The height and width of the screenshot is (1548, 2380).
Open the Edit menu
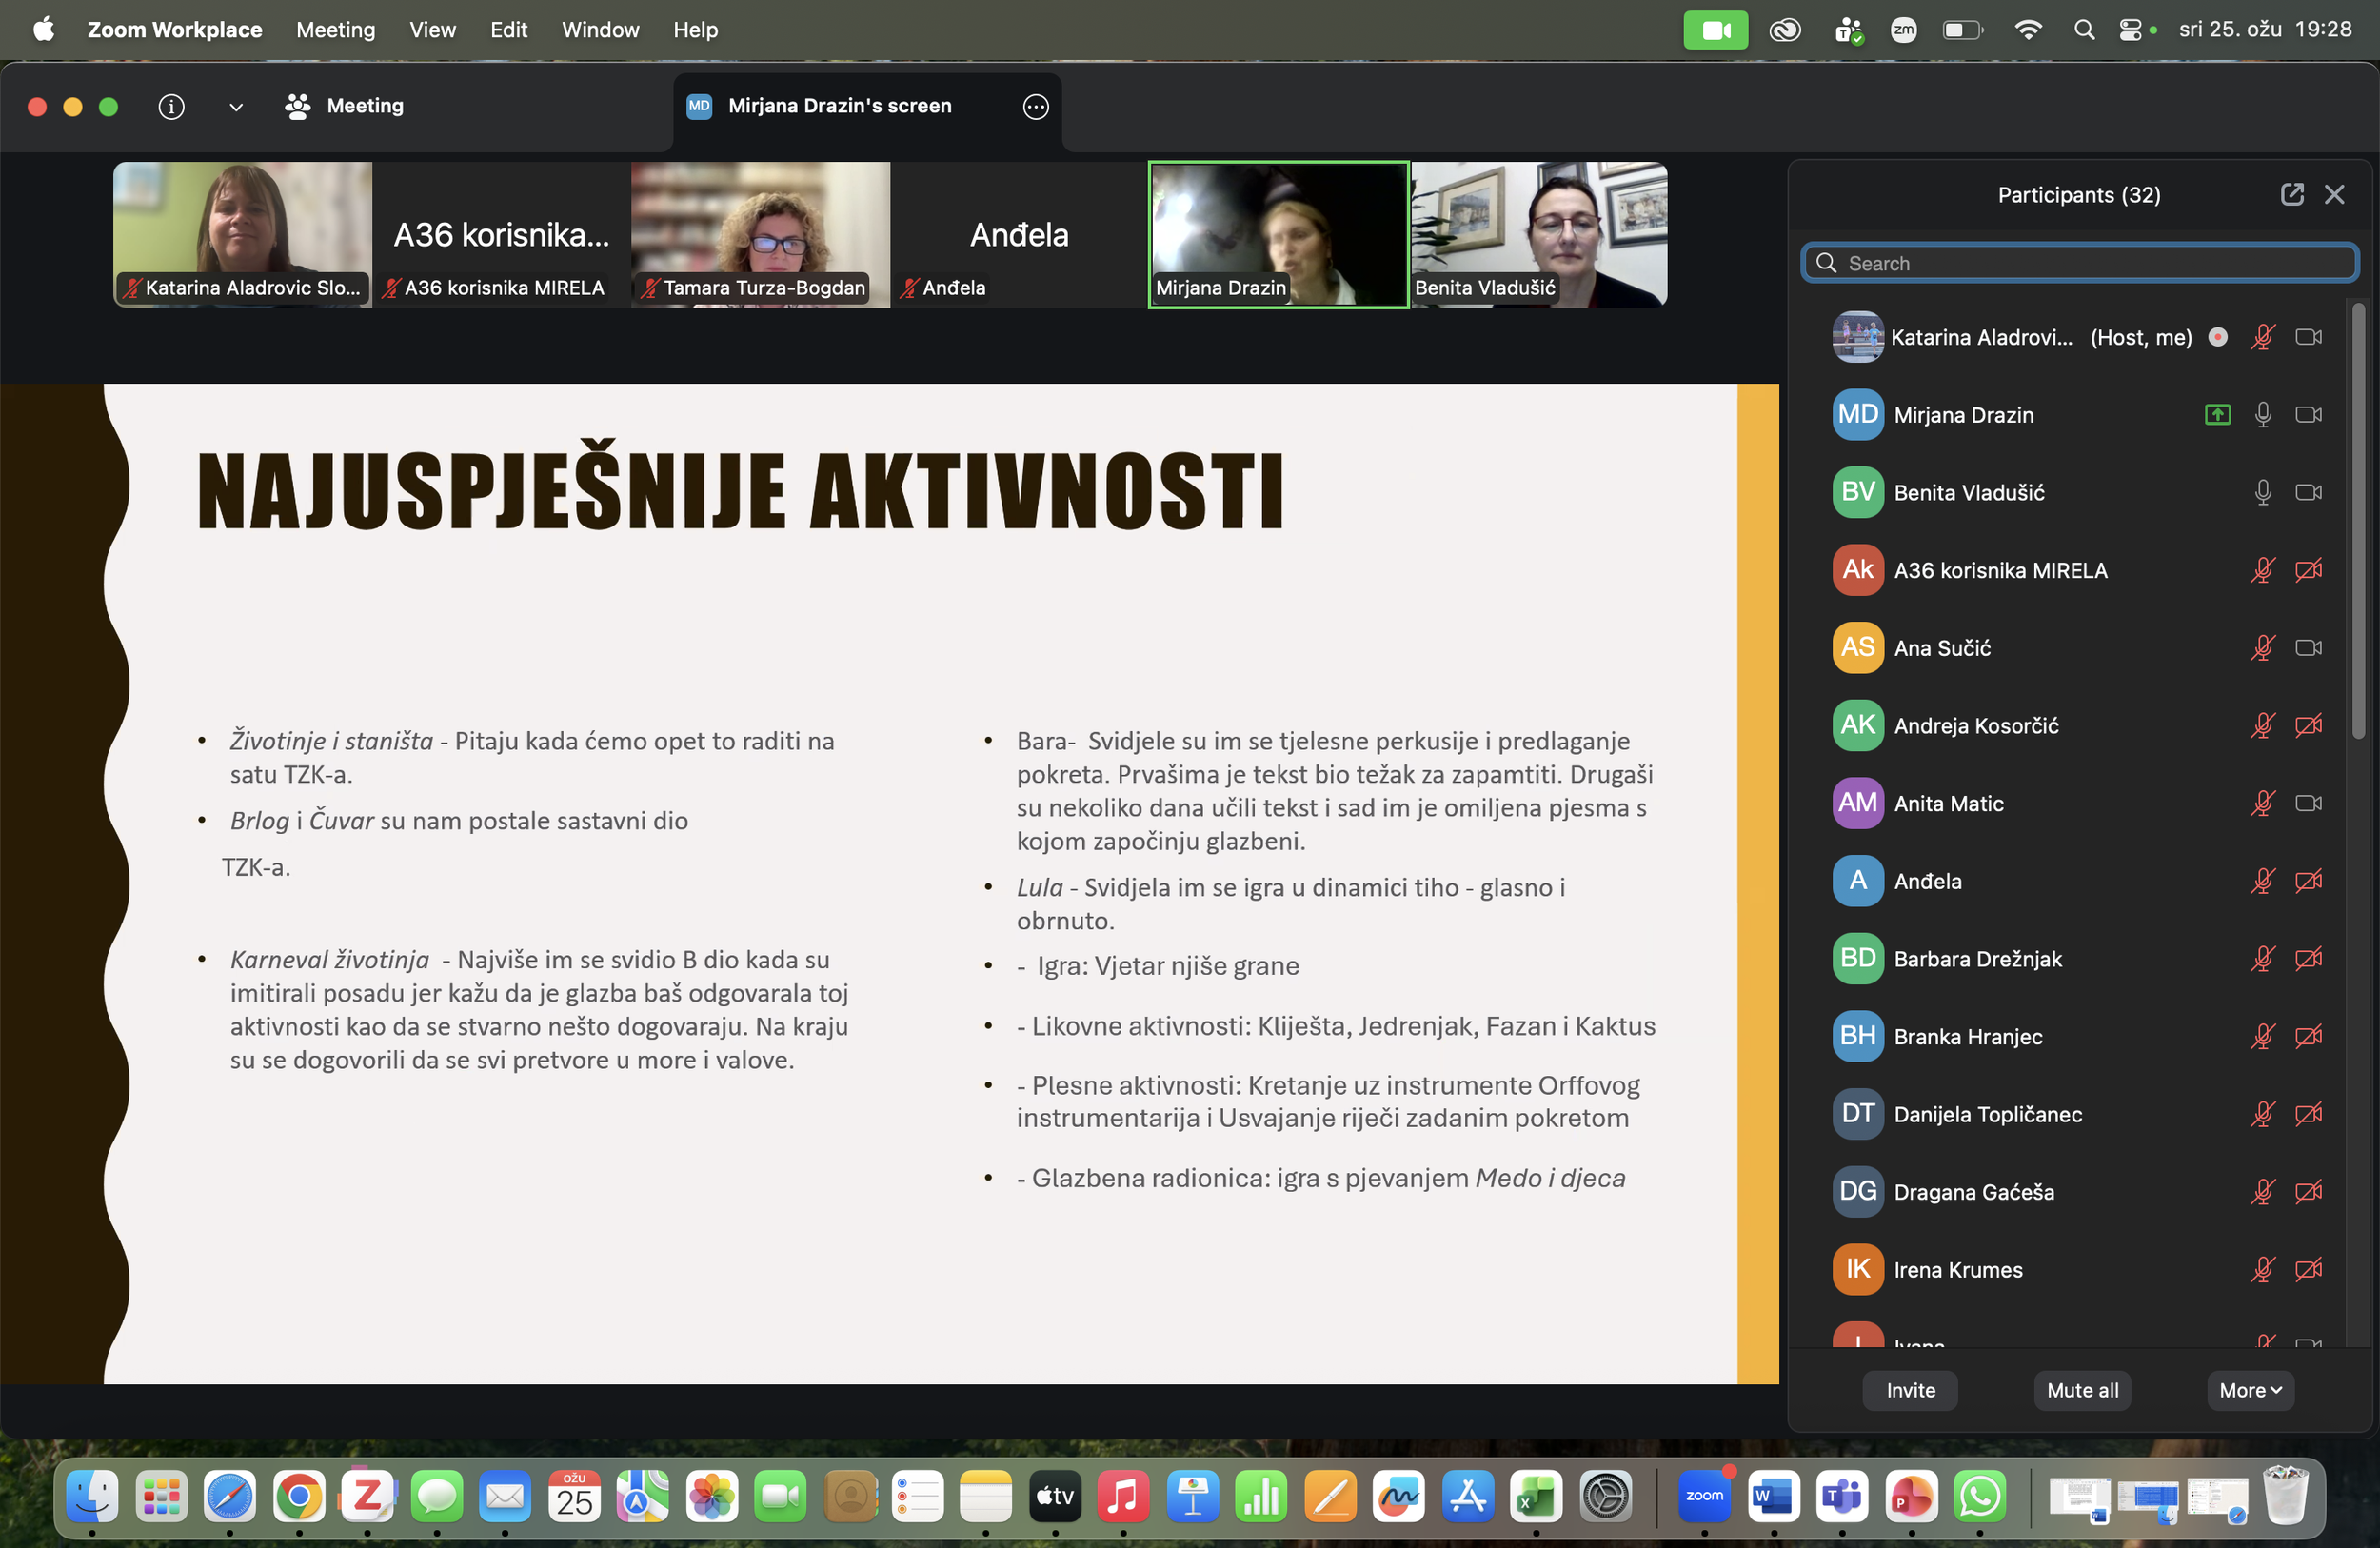(x=508, y=30)
